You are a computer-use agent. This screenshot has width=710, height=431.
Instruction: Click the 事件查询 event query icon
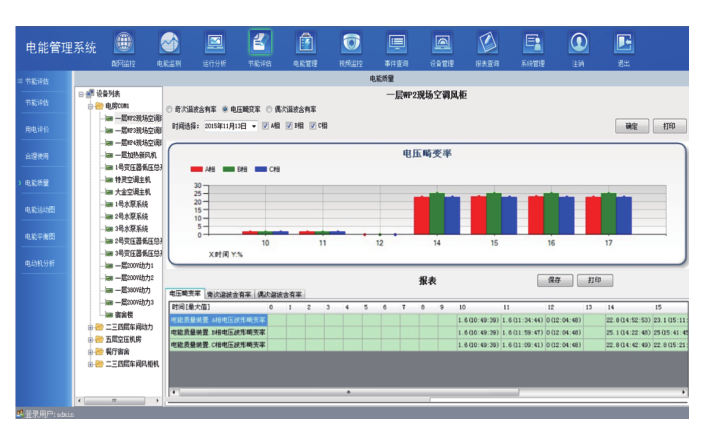(x=397, y=44)
